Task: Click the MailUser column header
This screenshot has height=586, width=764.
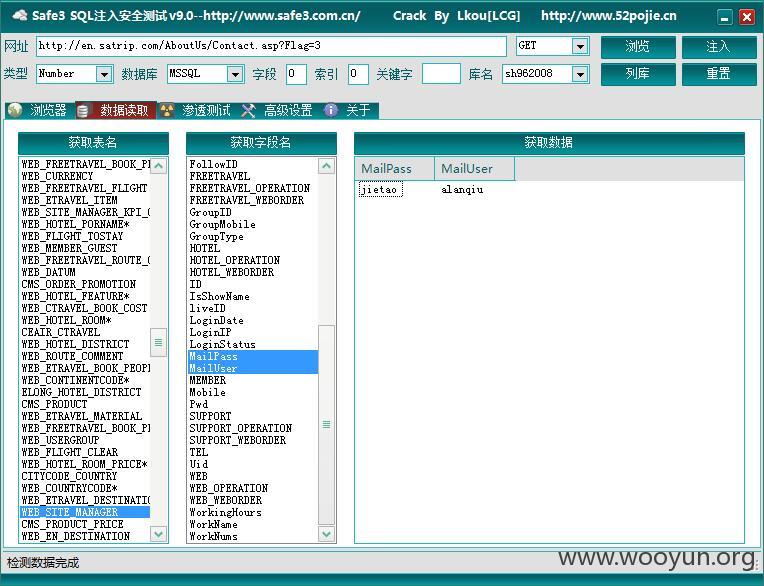Action: 475,169
